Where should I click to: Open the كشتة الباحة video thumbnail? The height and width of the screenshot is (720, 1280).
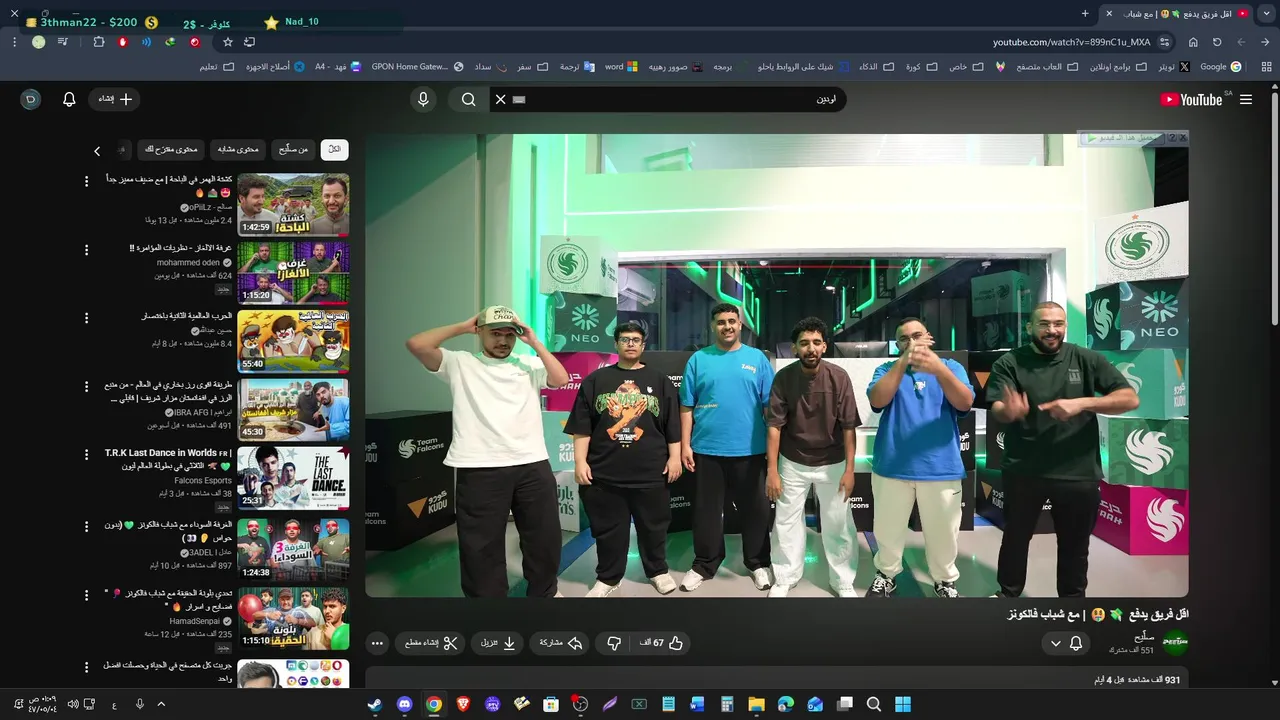pos(293,205)
